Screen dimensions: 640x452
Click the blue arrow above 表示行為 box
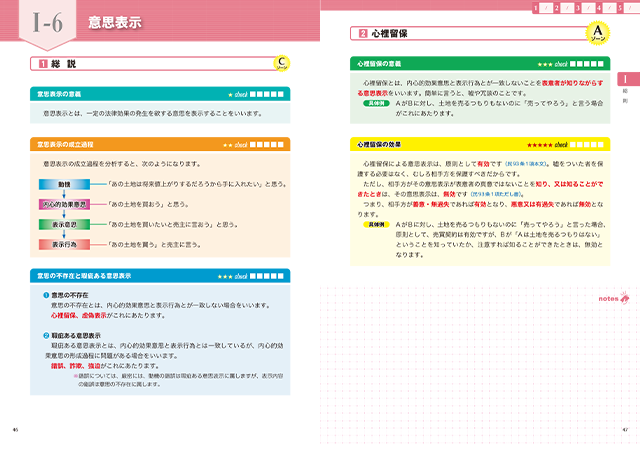(x=64, y=235)
